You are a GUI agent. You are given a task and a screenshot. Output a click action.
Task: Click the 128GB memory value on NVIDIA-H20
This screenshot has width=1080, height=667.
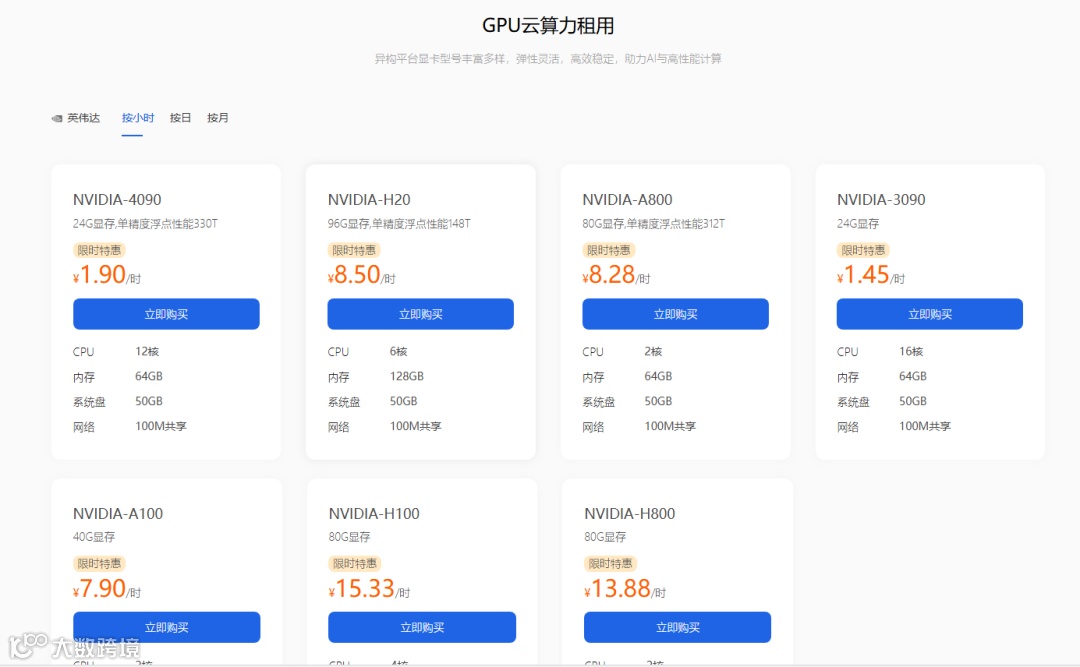coord(406,376)
